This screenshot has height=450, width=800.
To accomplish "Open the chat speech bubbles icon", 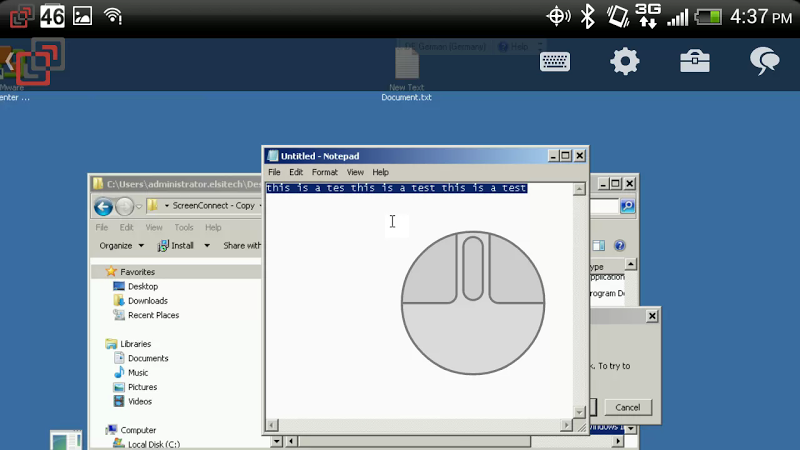I will tap(765, 61).
